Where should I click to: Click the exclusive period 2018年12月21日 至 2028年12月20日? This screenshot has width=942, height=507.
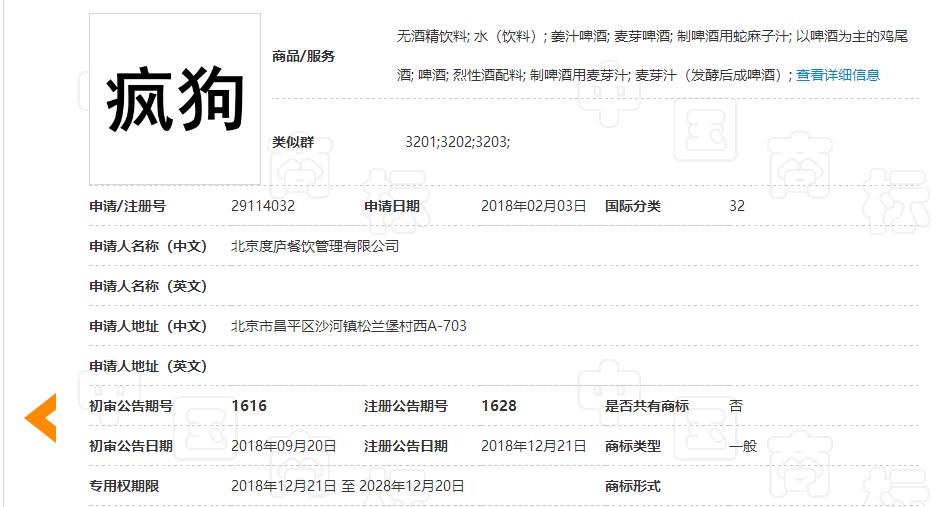tap(347, 486)
